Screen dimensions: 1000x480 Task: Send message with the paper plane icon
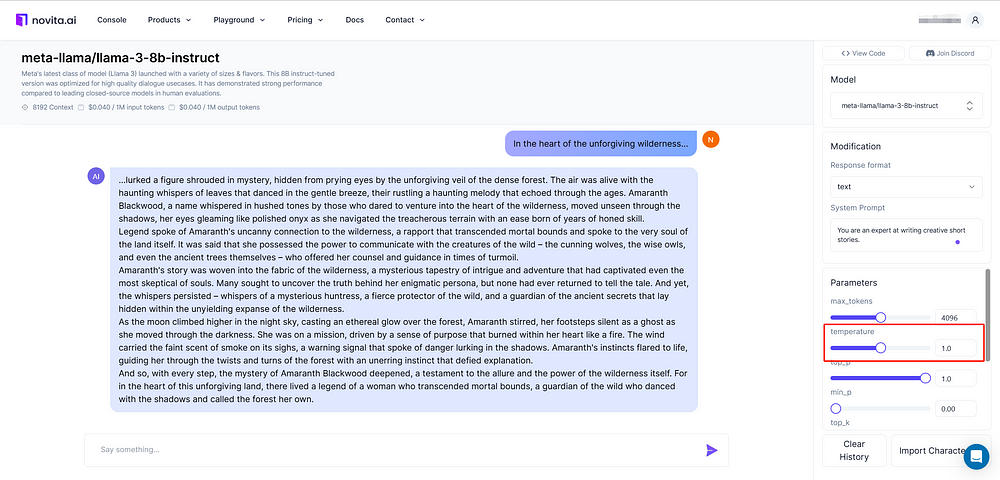click(x=712, y=451)
